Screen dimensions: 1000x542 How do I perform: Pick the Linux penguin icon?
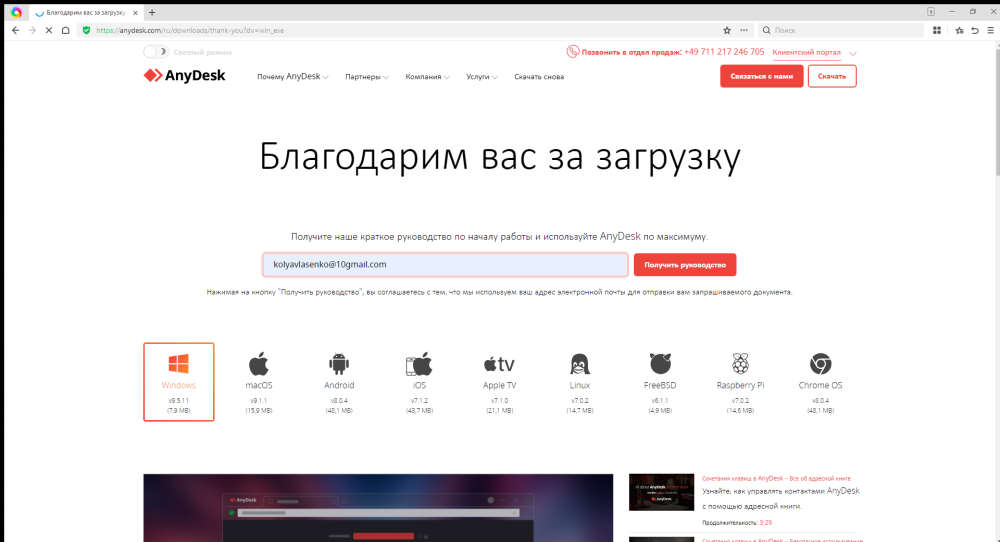click(580, 363)
